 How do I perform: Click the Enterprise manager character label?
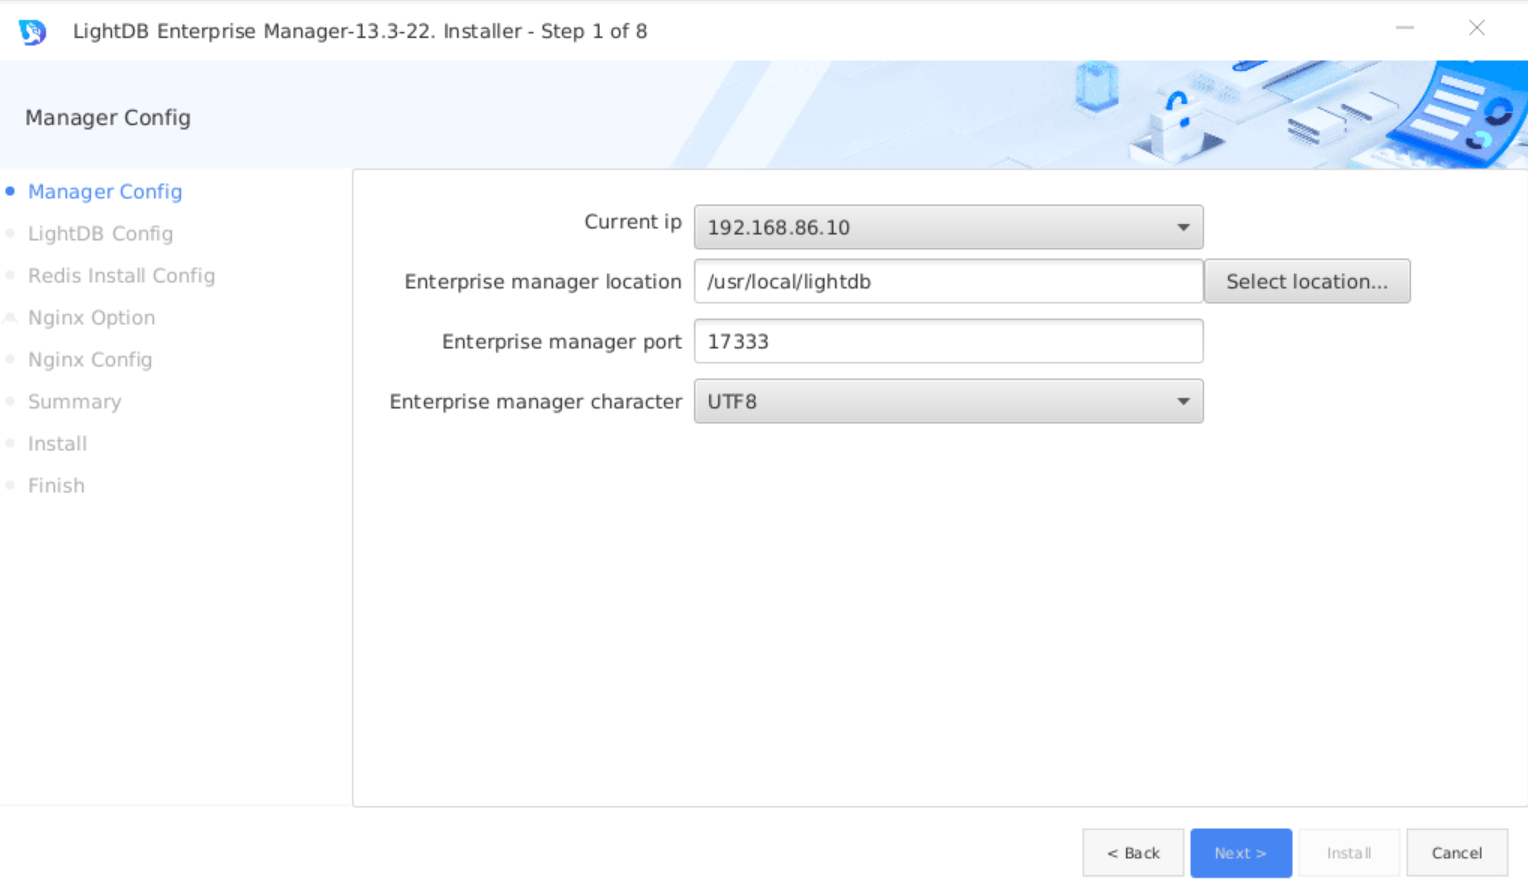(536, 402)
